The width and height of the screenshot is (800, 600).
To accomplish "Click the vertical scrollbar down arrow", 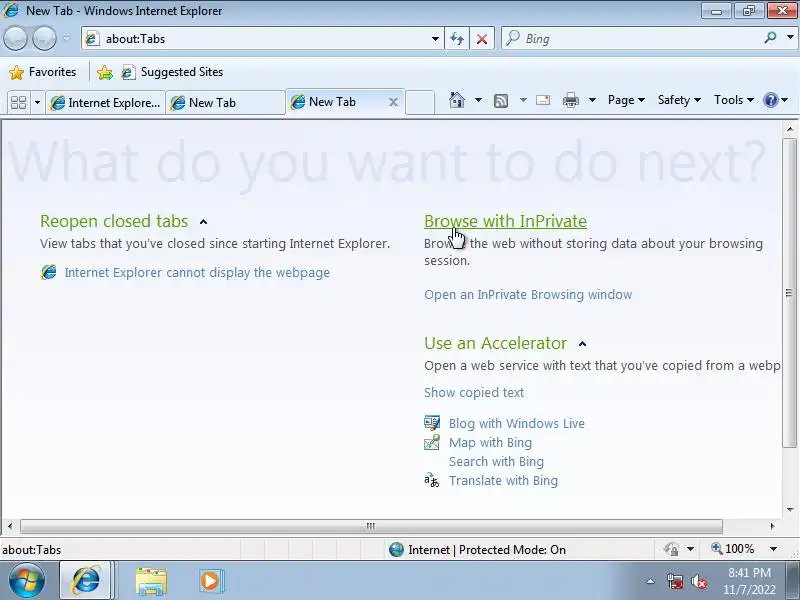I will coord(790,510).
